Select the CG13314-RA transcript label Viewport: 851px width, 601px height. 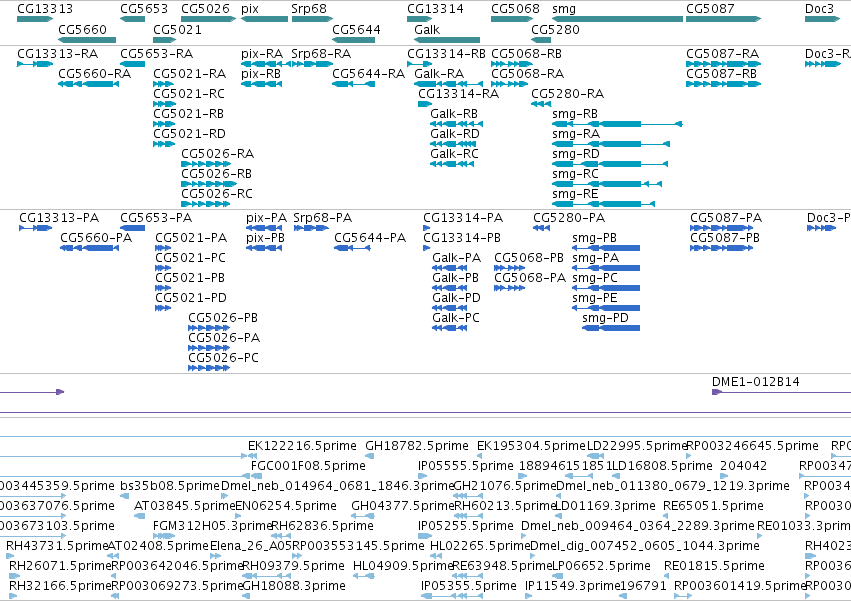pyautogui.click(x=459, y=93)
